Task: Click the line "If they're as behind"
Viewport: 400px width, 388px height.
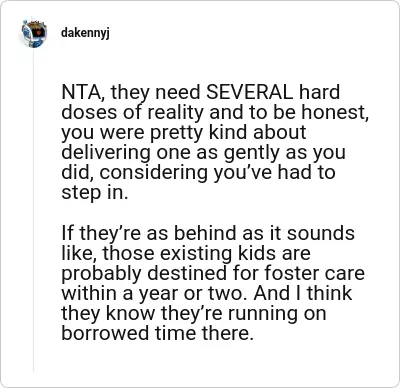Action: pos(208,233)
